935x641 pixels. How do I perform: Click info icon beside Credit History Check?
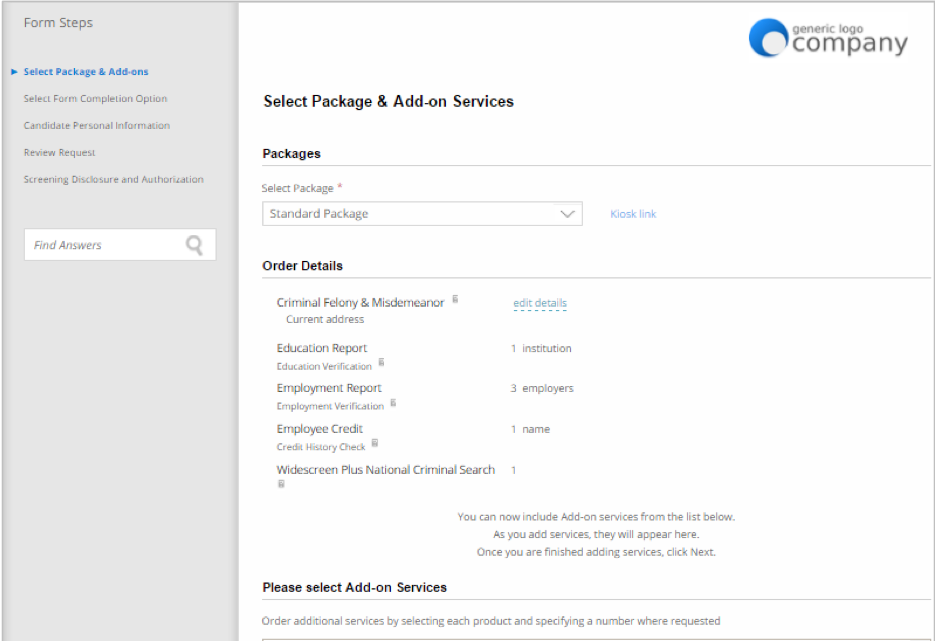[x=374, y=443]
